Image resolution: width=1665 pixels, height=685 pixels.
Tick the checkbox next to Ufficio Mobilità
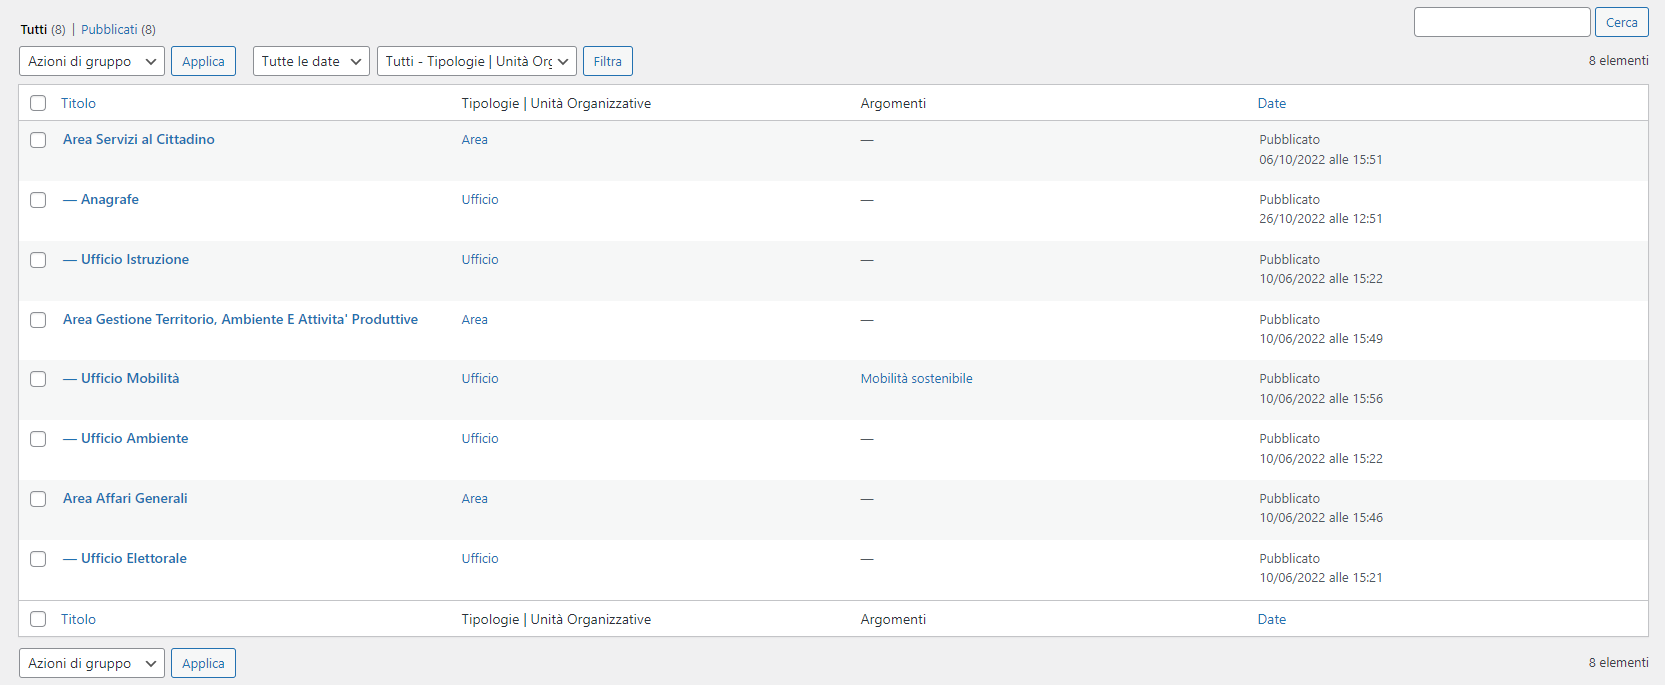tap(38, 379)
